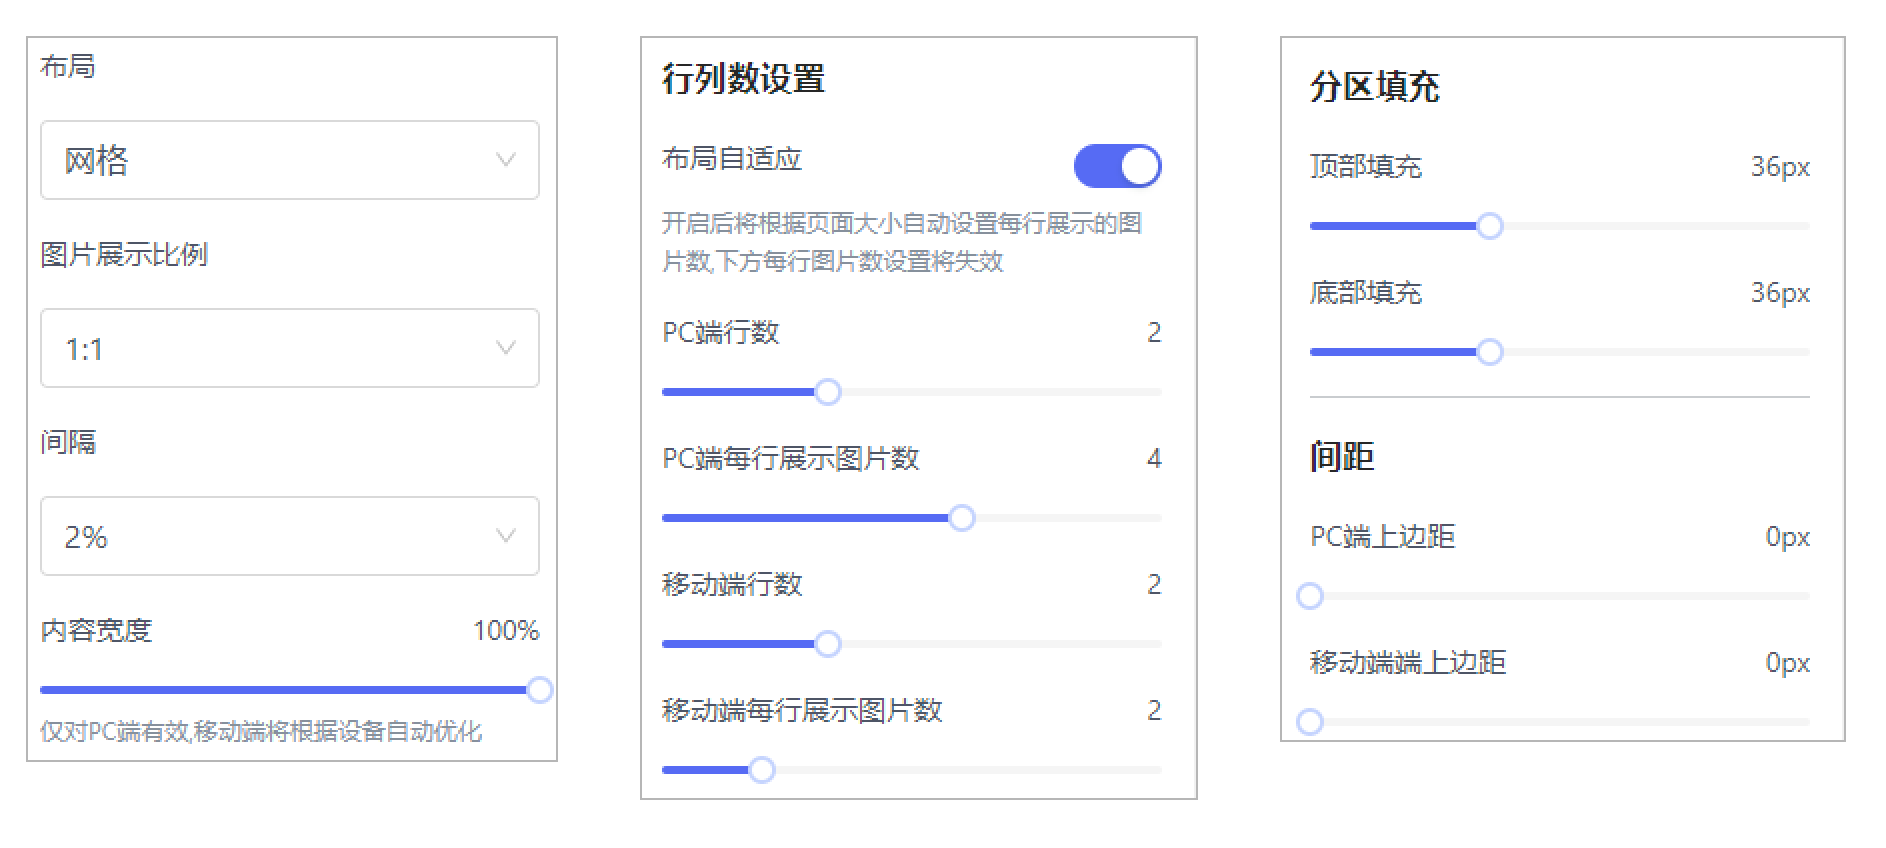
Task: Click the 内容宽度 label
Action: 96,630
